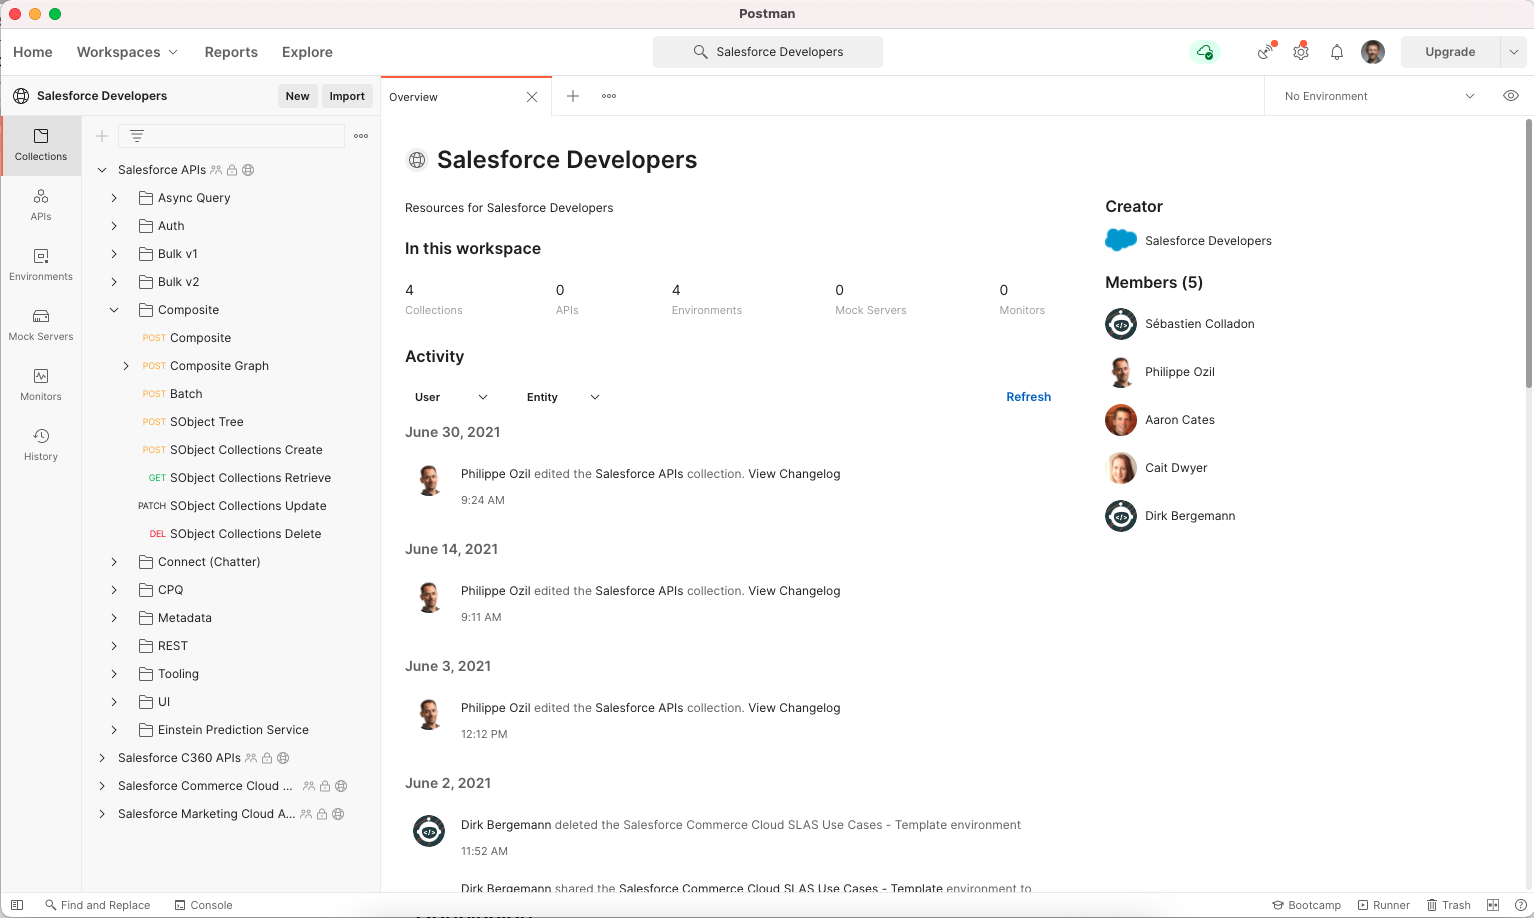The width and height of the screenshot is (1534, 918).
Task: Click the sync status cloud icon
Action: (x=1205, y=52)
